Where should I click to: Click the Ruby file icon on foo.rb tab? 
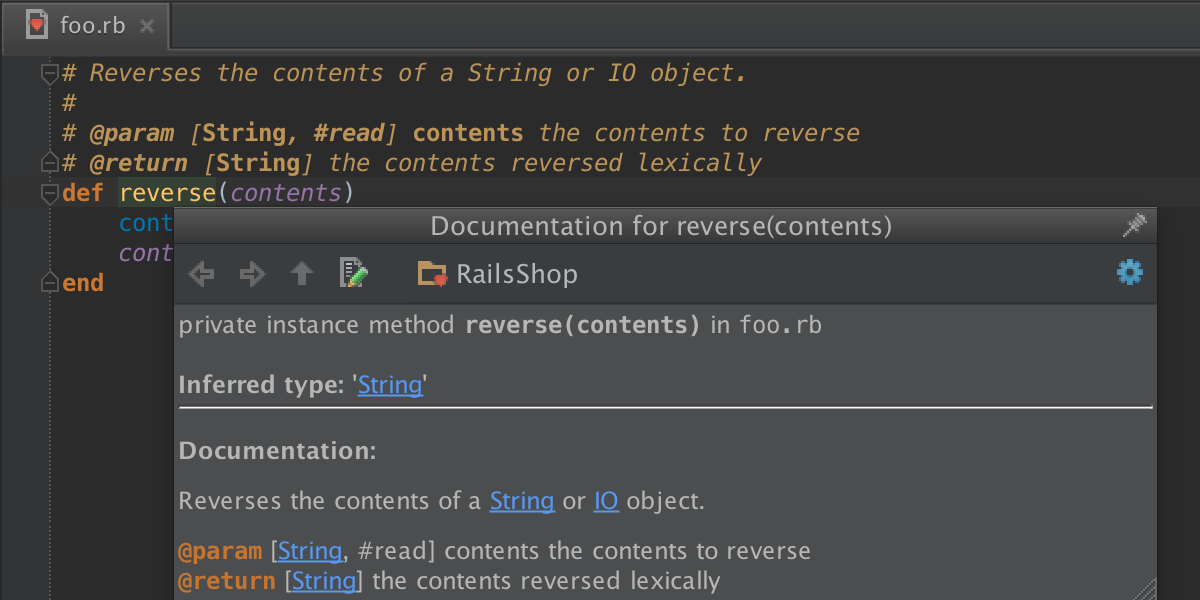37,25
